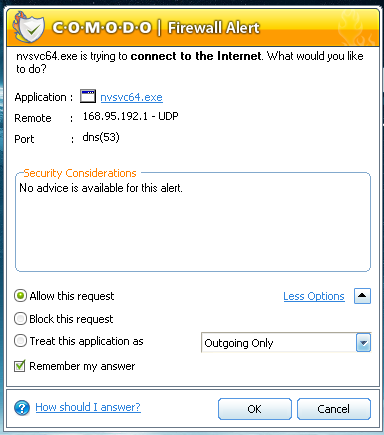Click the dns(53) port value
This screenshot has width=384, height=435.
coord(101,137)
